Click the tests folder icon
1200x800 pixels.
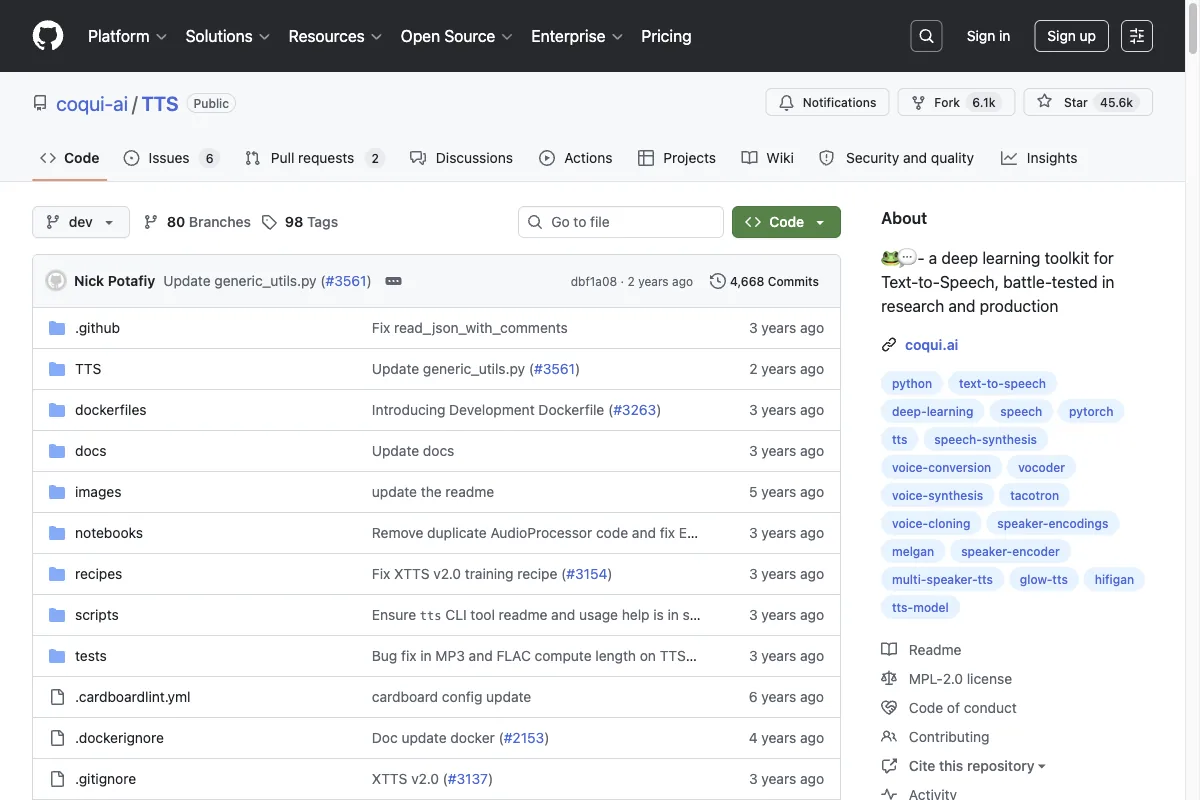pos(57,656)
